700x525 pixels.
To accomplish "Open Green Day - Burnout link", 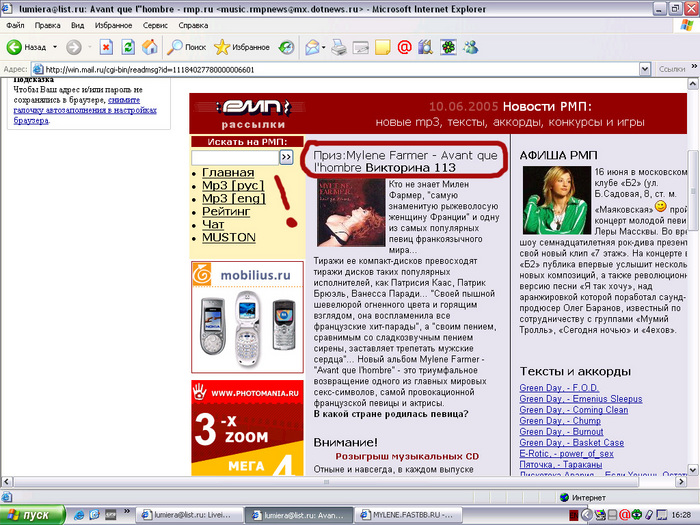I will pyautogui.click(x=561, y=432).
